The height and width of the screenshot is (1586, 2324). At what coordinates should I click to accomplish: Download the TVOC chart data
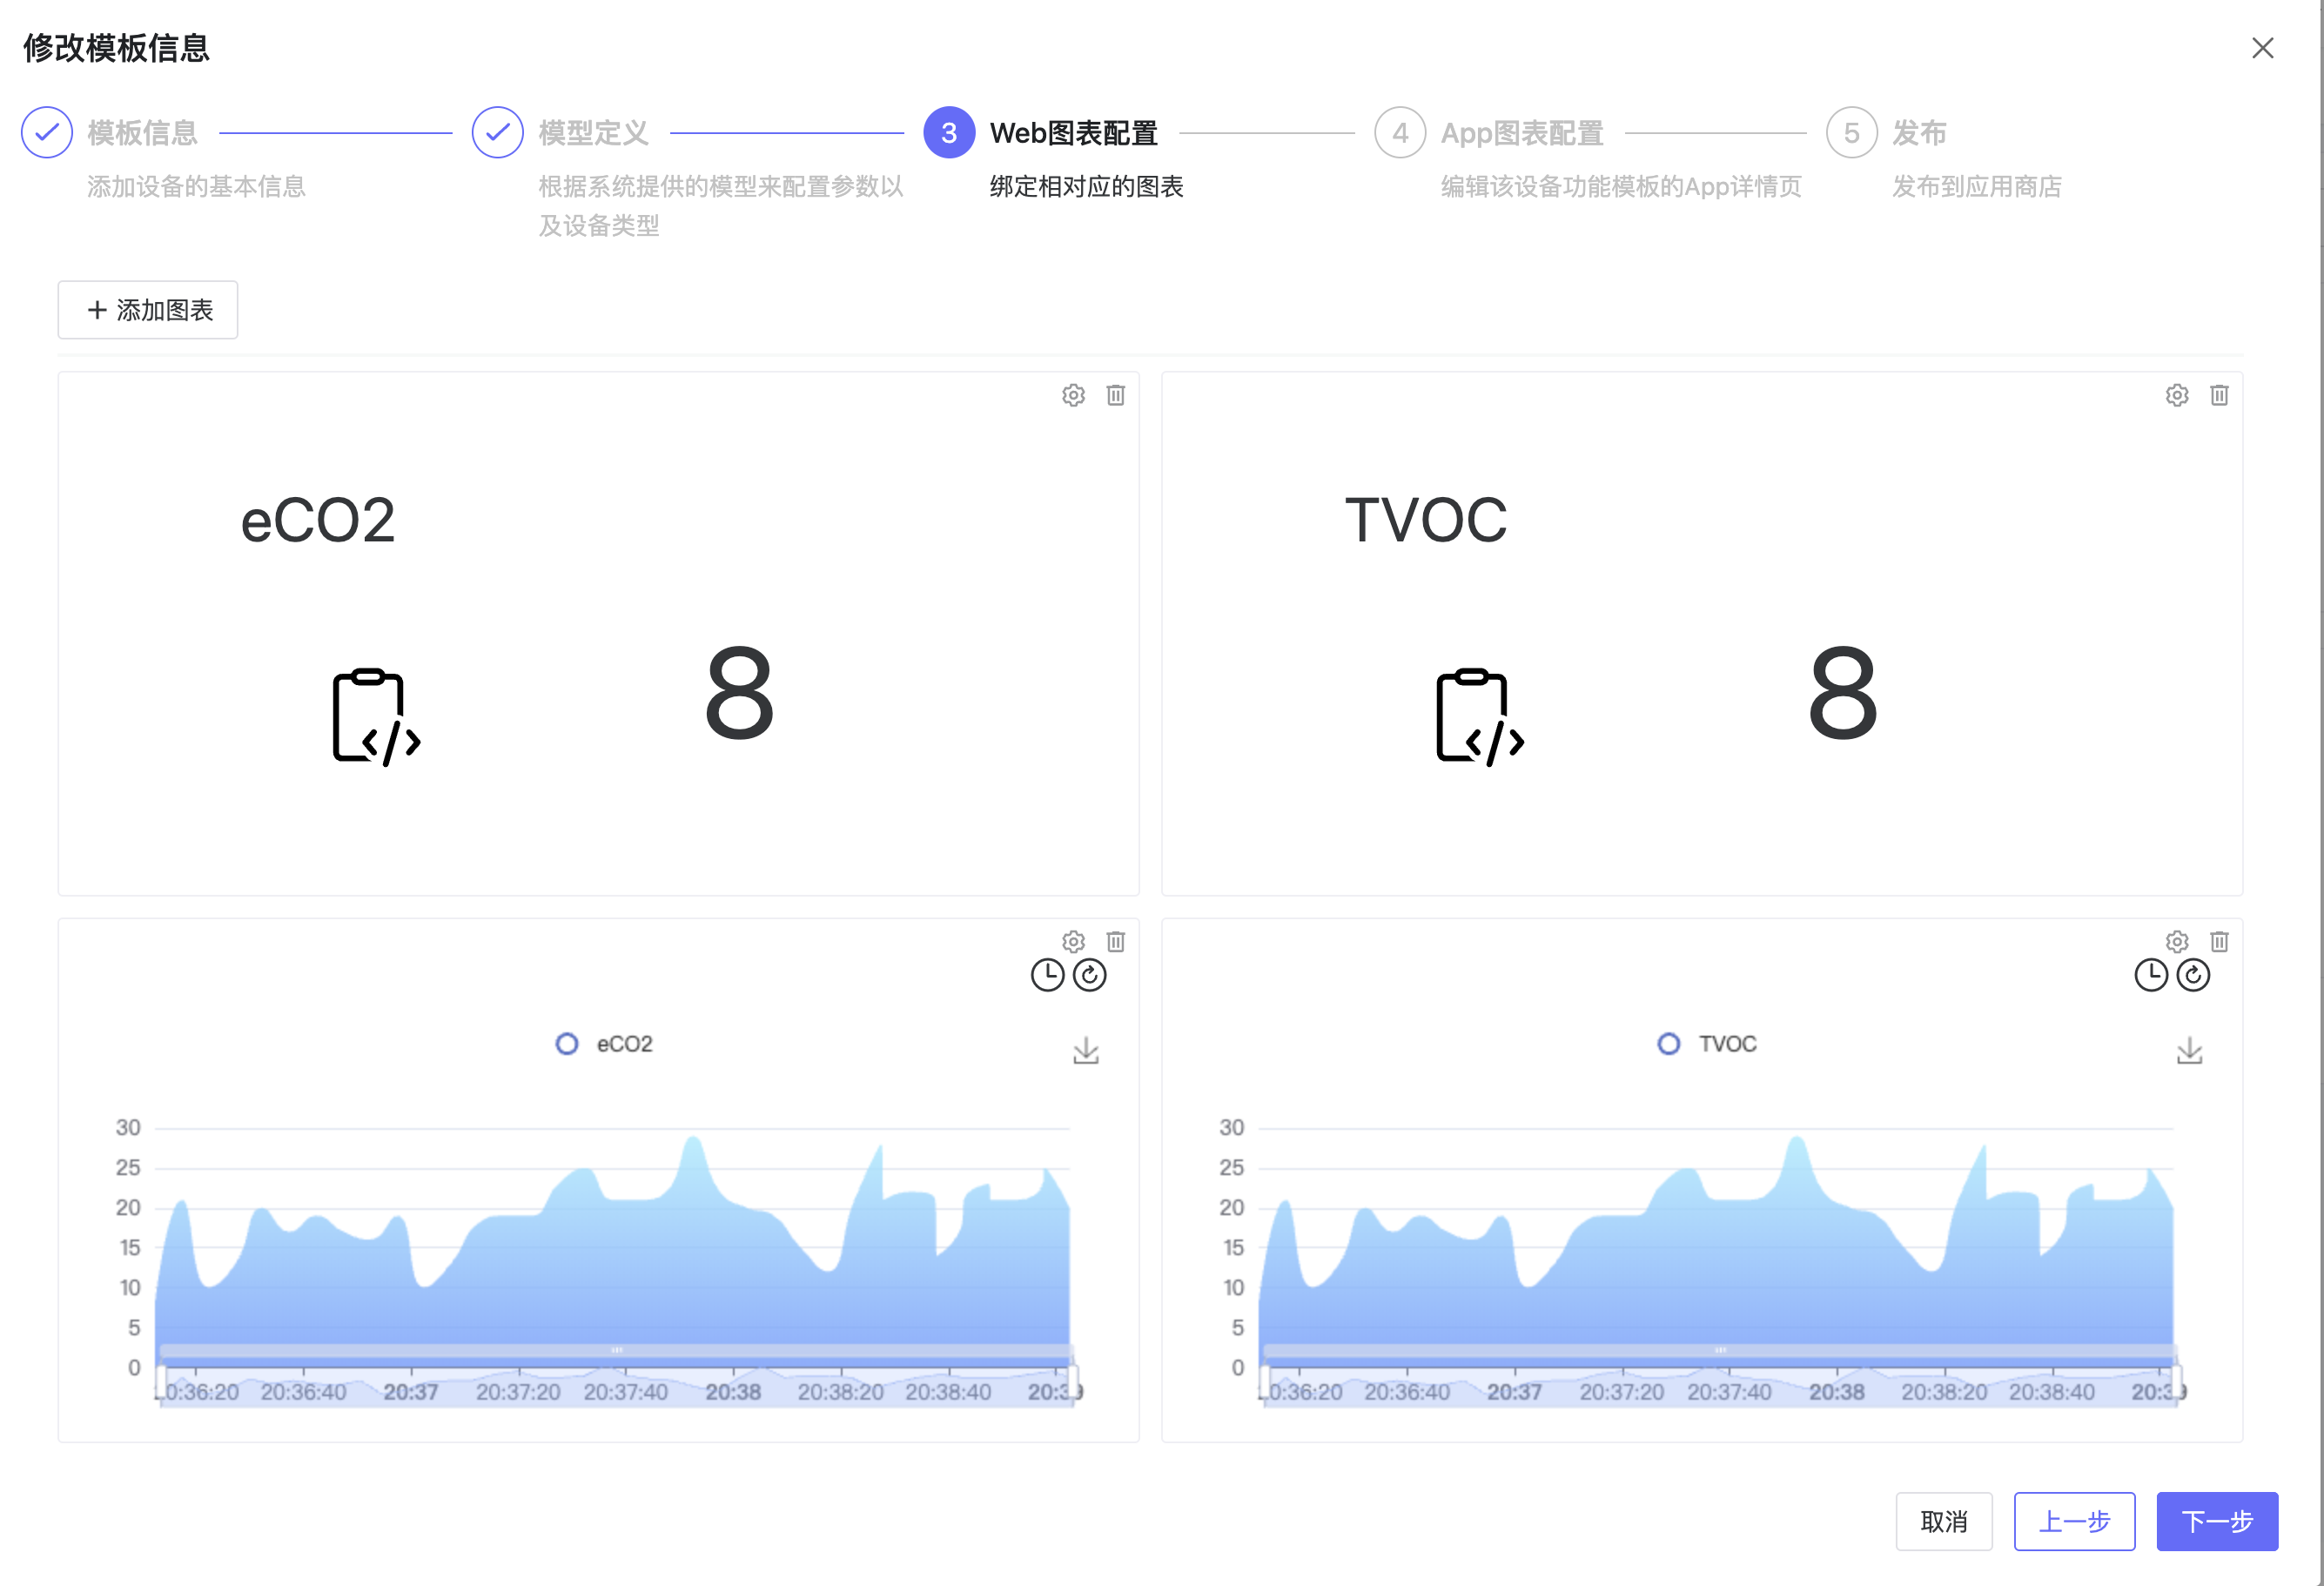click(2189, 1051)
